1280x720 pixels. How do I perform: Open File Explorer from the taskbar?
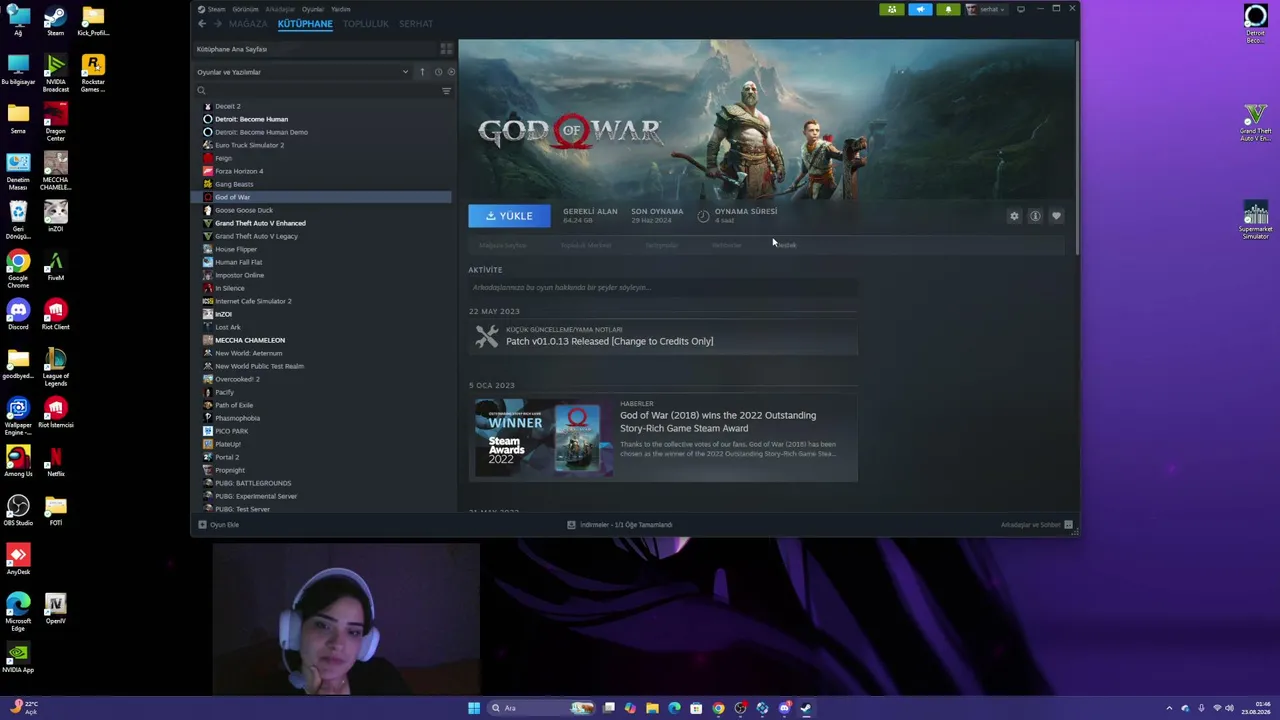(x=652, y=708)
